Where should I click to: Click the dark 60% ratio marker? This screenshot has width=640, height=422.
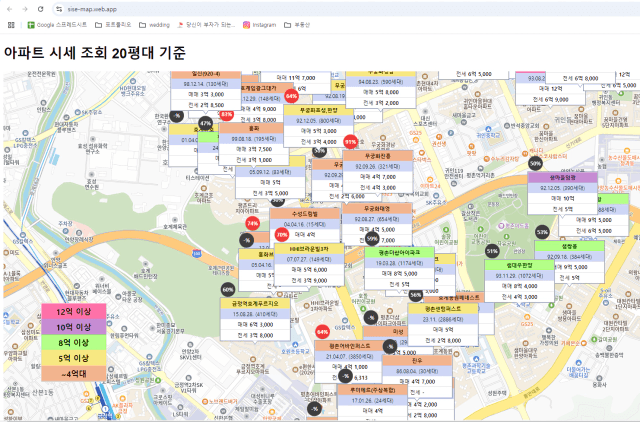click(228, 290)
